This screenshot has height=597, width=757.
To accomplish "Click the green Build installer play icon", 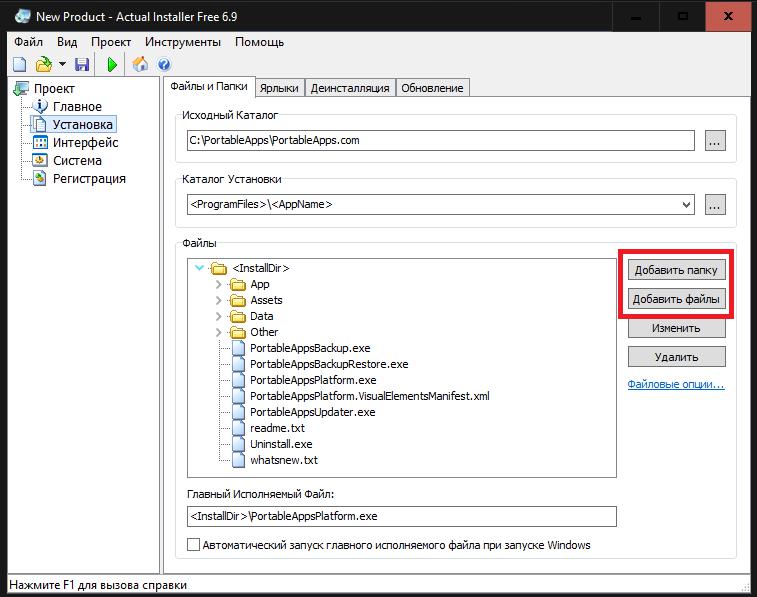I will click(x=112, y=64).
